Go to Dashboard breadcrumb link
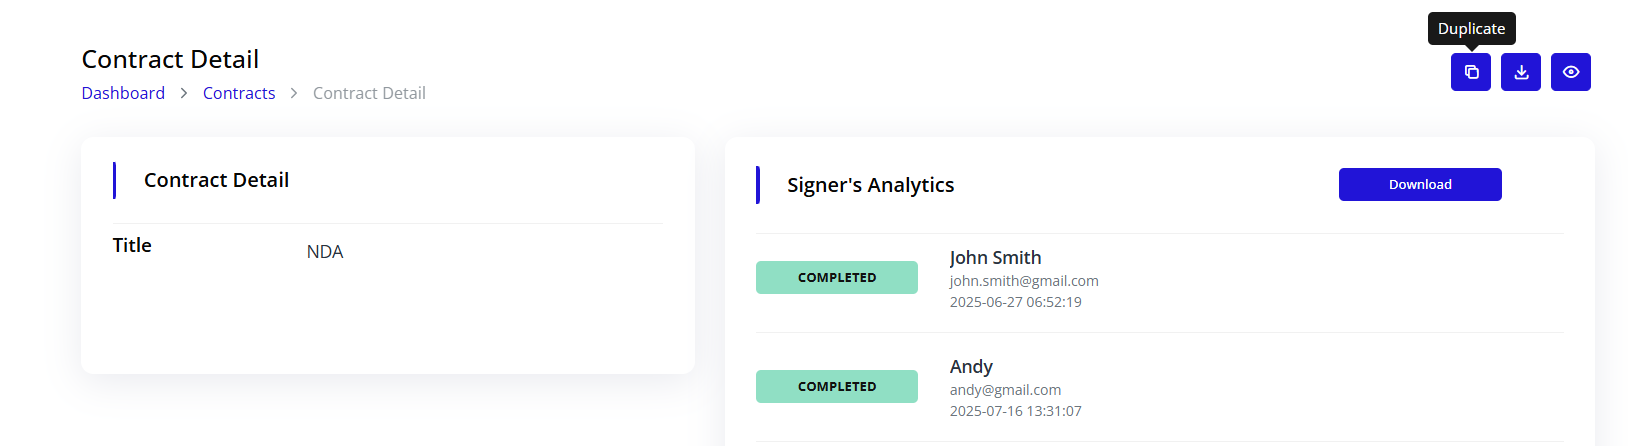This screenshot has height=446, width=1628. click(123, 93)
